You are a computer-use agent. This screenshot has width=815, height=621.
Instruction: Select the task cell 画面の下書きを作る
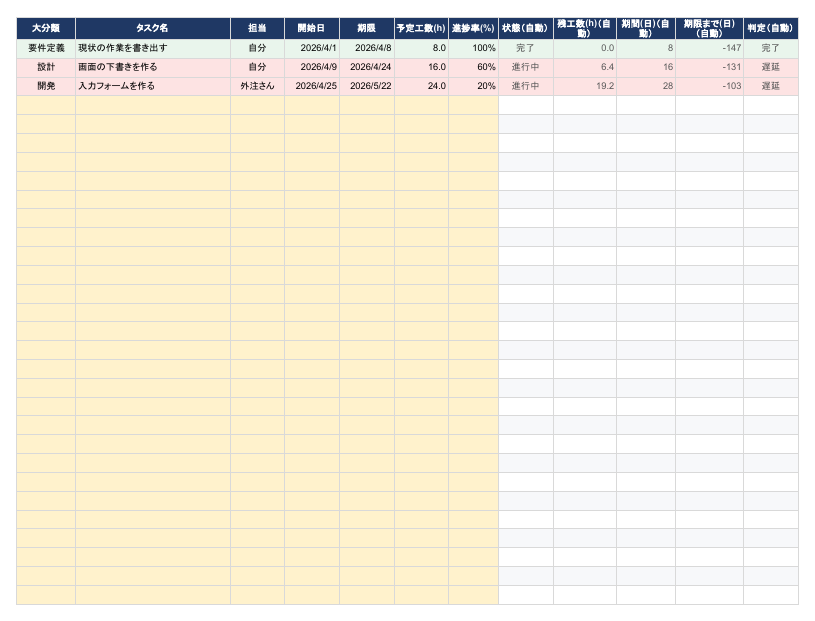click(153, 68)
